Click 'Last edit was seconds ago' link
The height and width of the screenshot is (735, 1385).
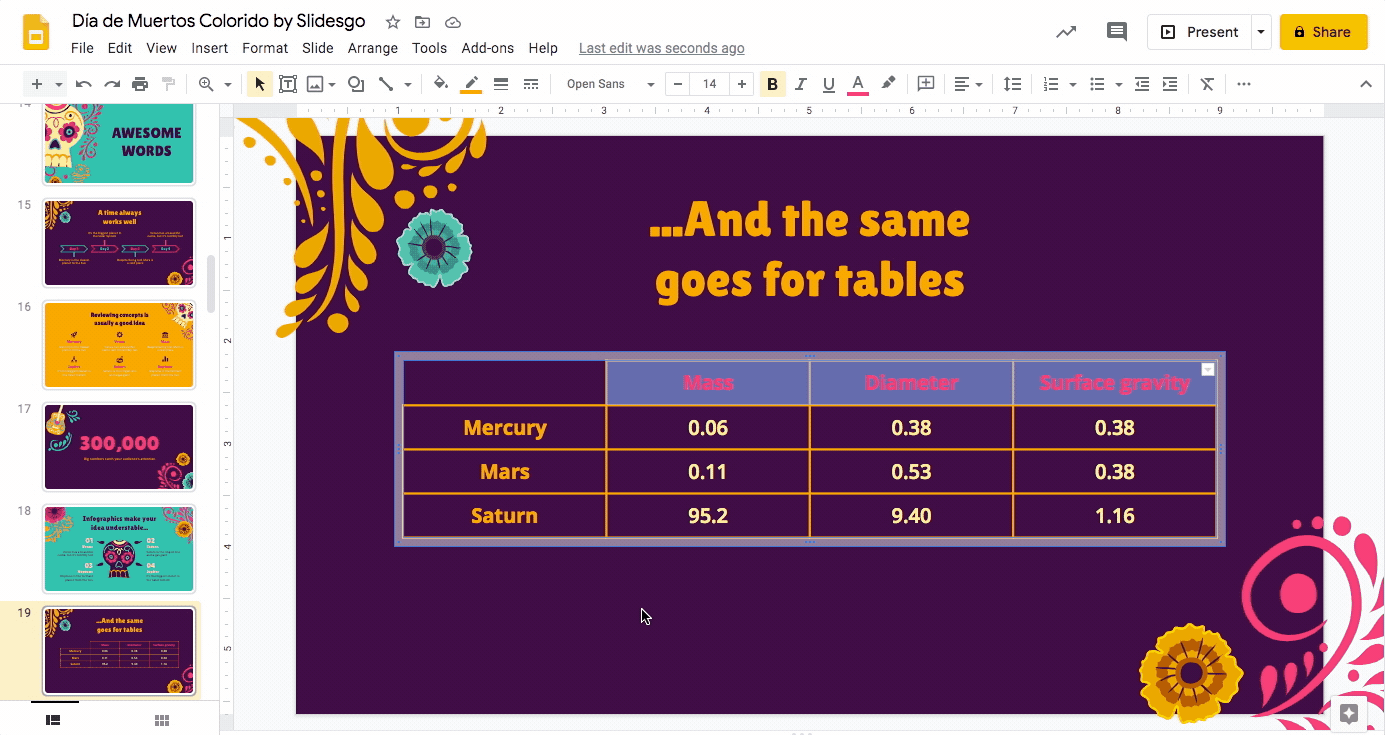(x=662, y=48)
